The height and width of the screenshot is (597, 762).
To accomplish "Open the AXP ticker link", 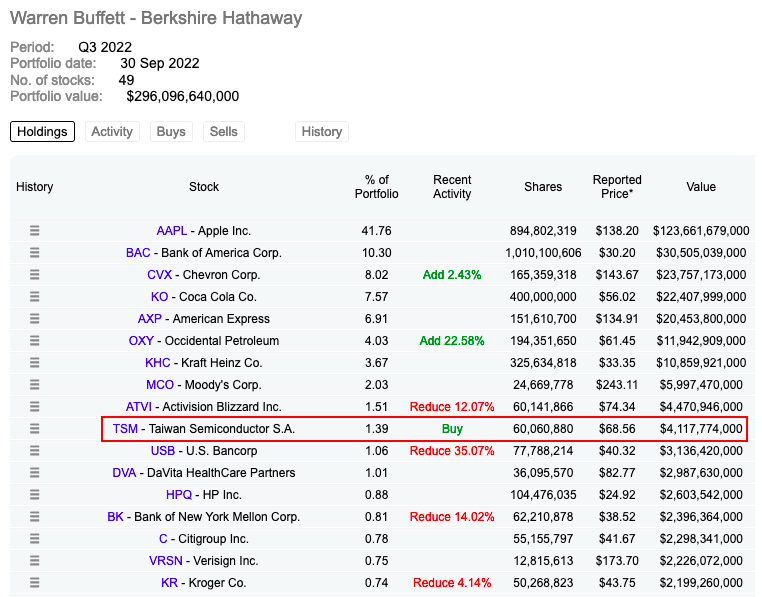I will (150, 318).
